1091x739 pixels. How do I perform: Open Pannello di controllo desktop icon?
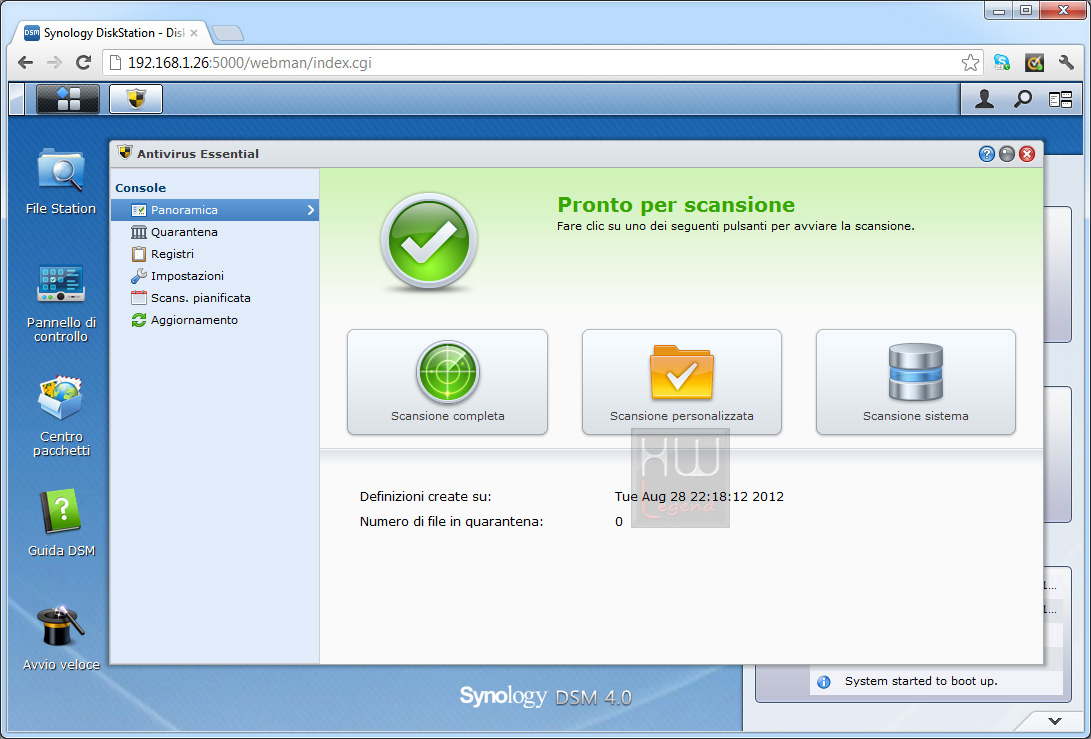(61, 303)
